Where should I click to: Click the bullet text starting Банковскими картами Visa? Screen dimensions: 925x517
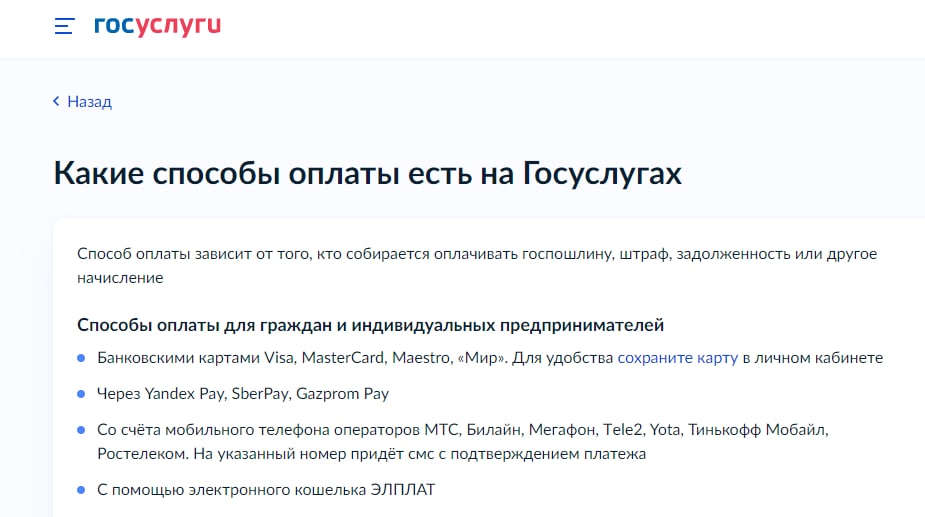click(490, 358)
